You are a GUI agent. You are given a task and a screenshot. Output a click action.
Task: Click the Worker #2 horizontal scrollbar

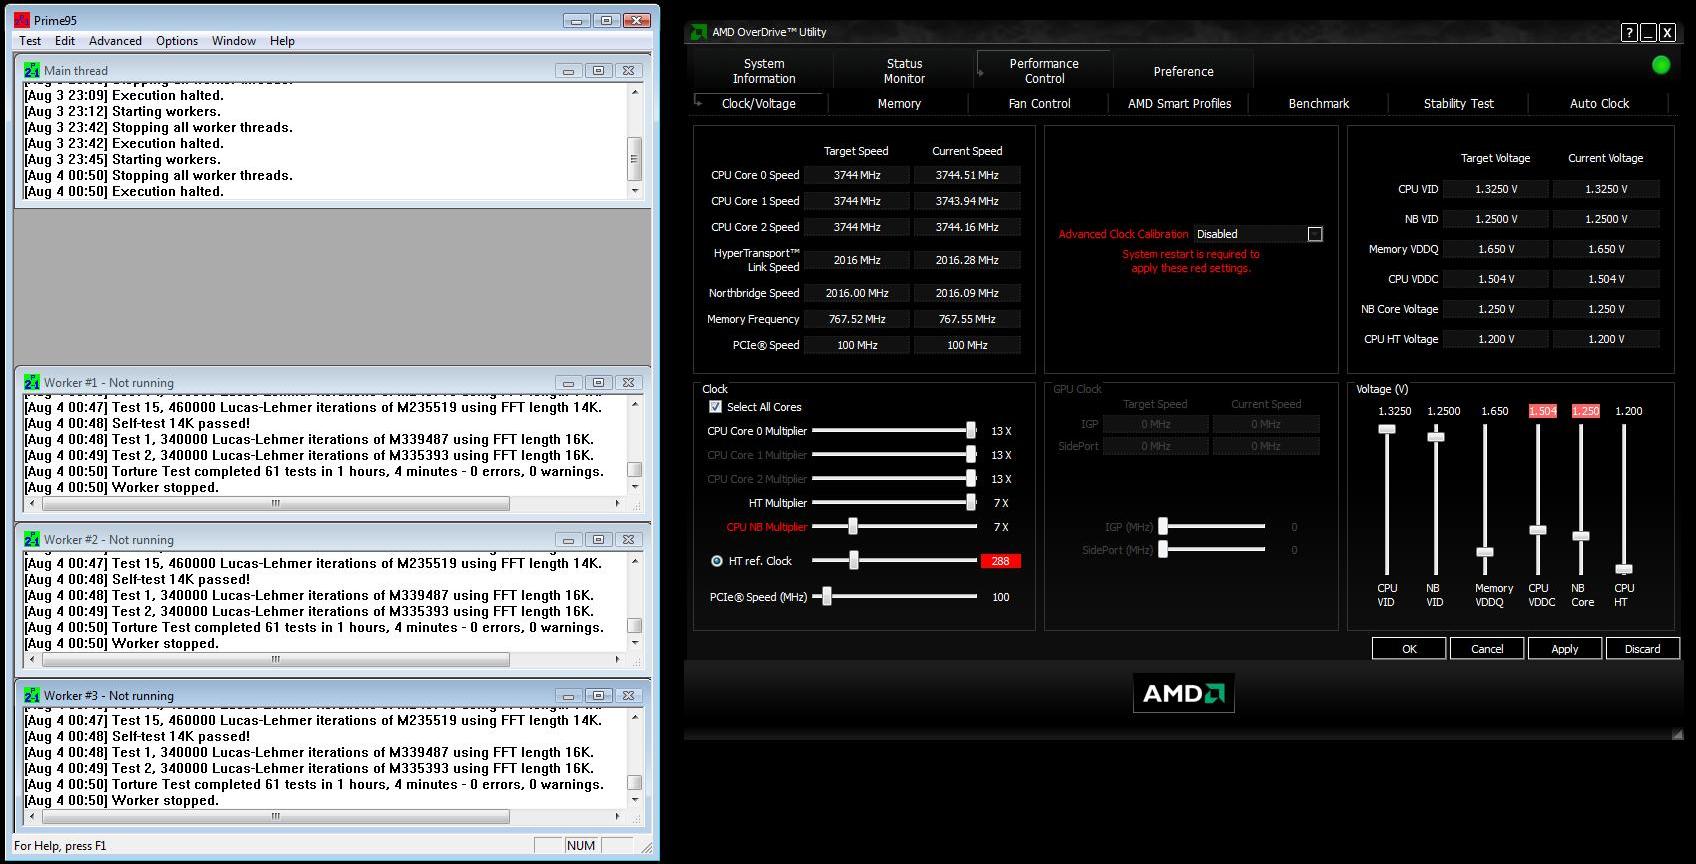[324, 659]
